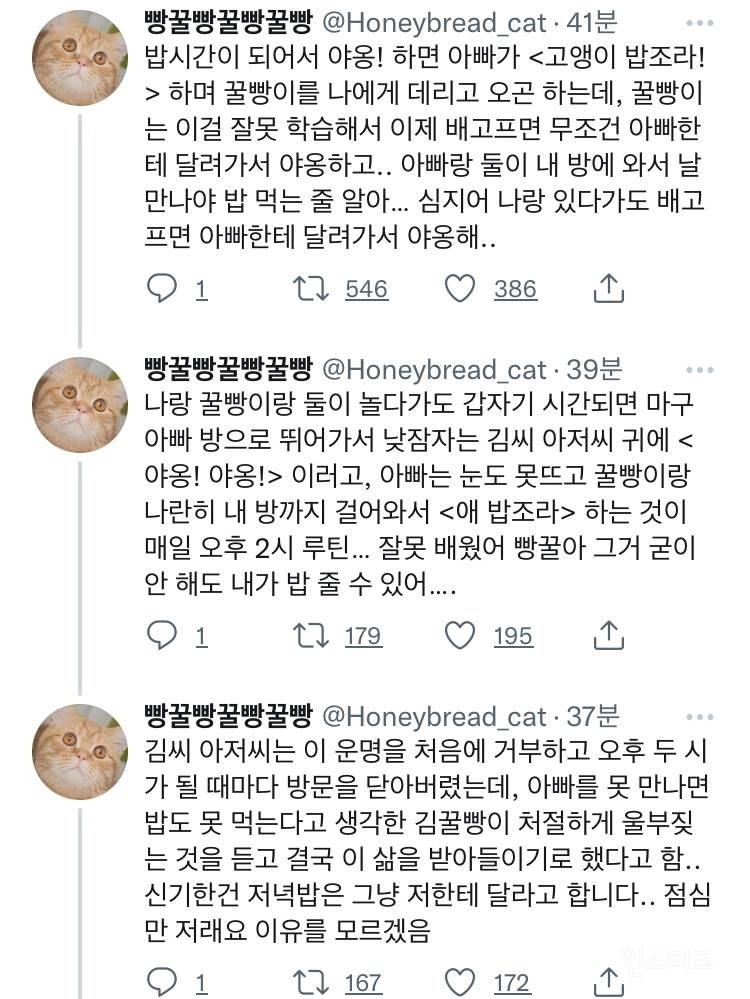The image size is (750, 999).
Task: Share the third tweet (37분)
Action: (x=608, y=982)
